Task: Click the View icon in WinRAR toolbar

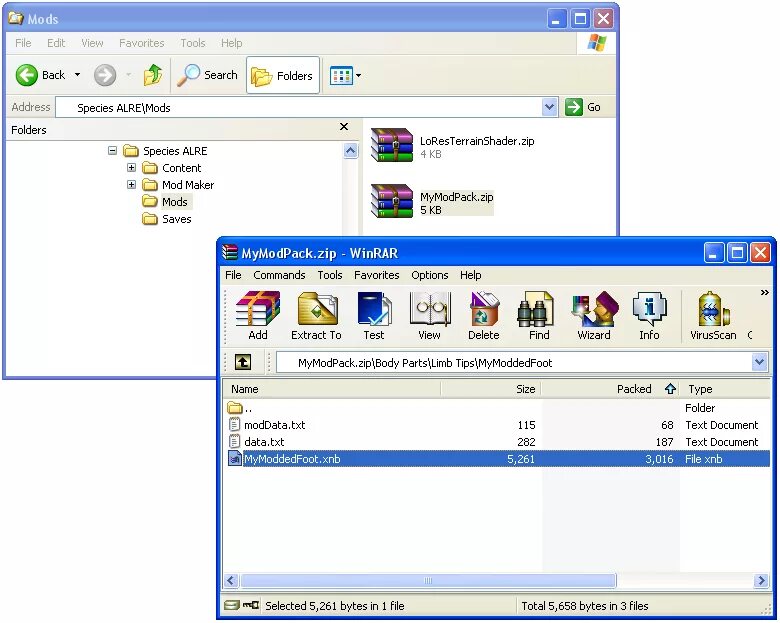Action: 429,315
